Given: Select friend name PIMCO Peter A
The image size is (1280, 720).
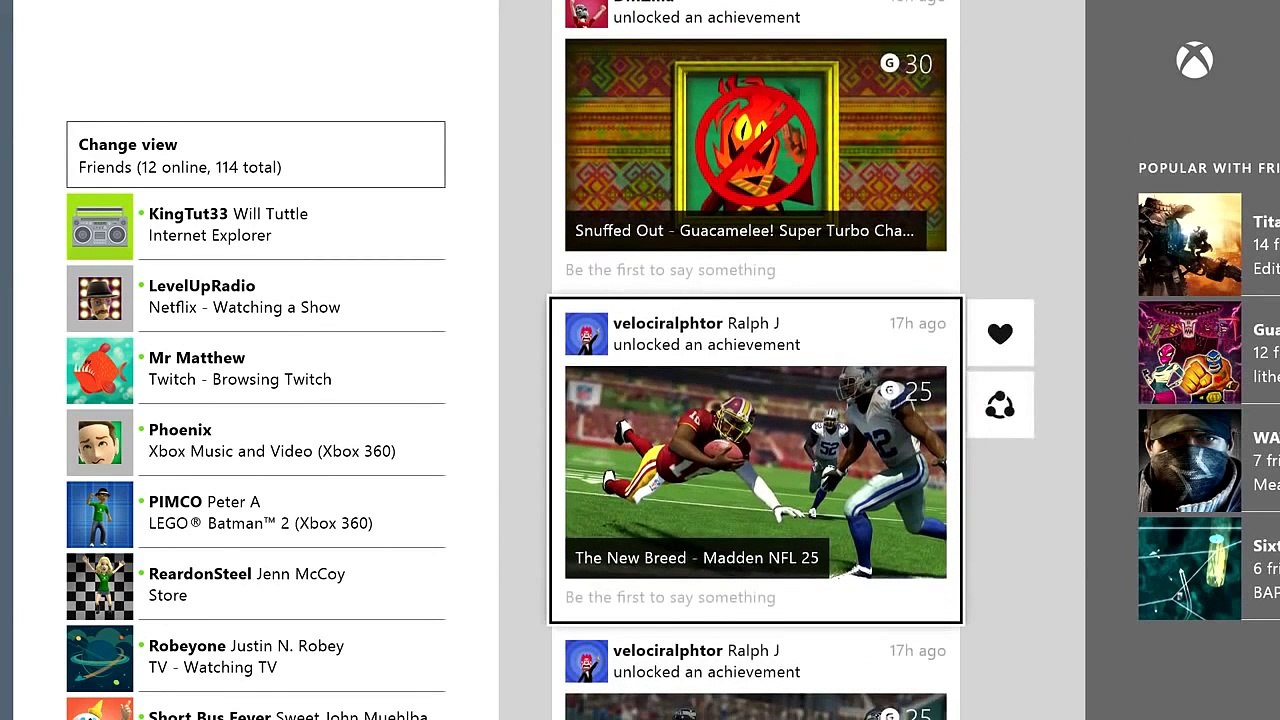Looking at the screenshot, I should coord(204,502).
